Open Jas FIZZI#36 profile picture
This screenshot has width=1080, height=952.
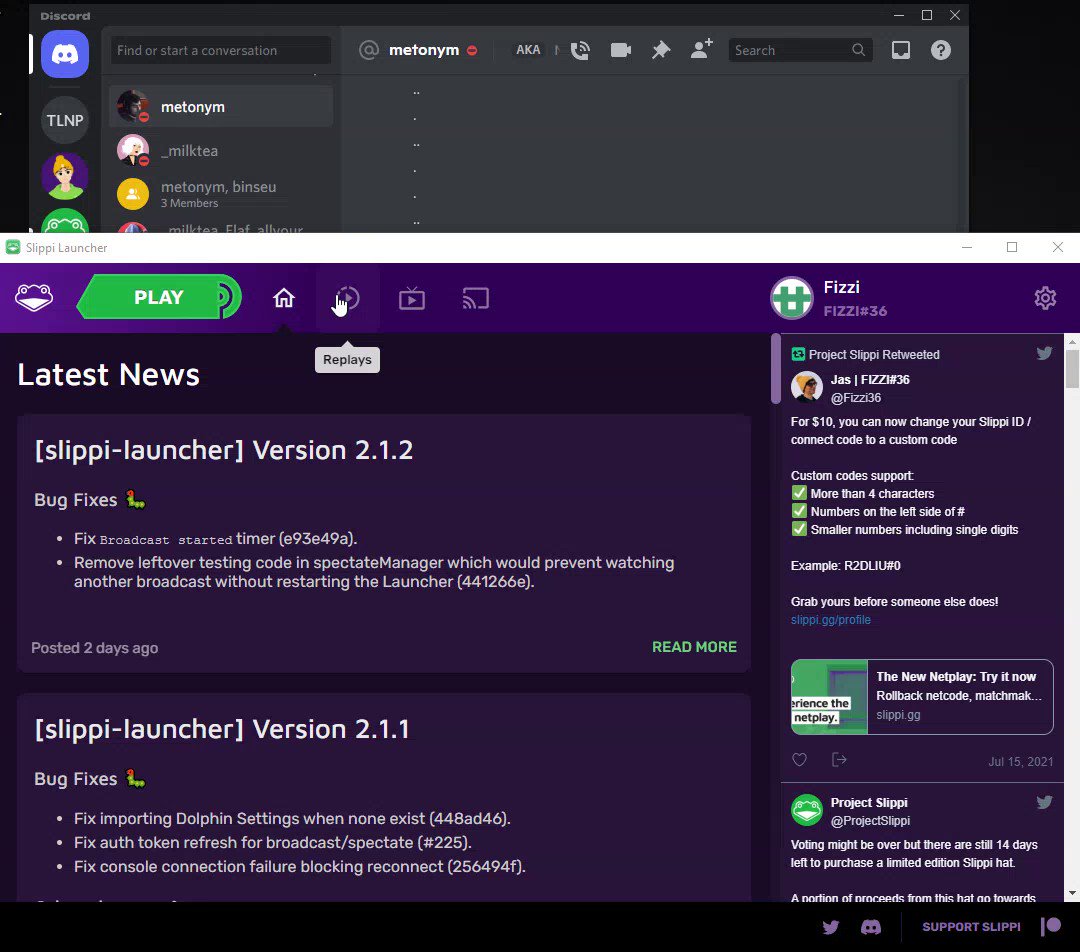point(807,387)
